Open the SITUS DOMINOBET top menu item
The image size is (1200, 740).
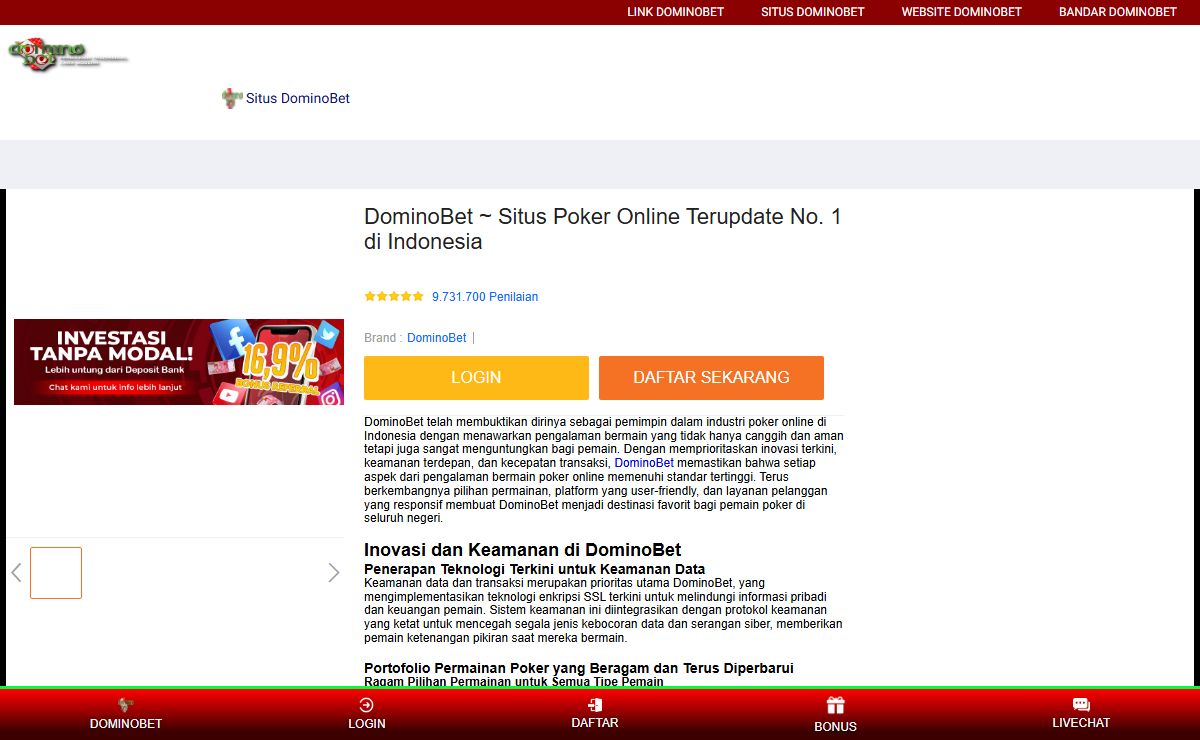point(812,12)
